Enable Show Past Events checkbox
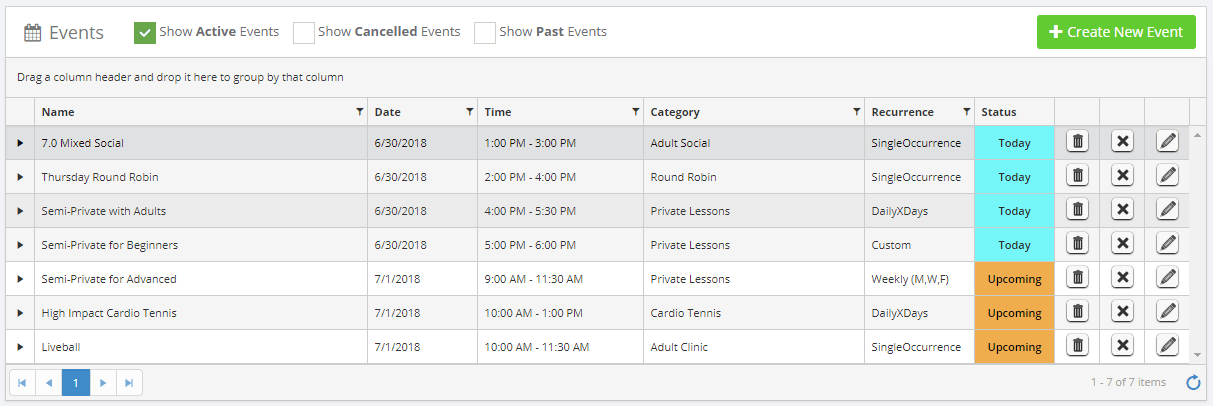Viewport: 1213px width, 406px height. 485,32
